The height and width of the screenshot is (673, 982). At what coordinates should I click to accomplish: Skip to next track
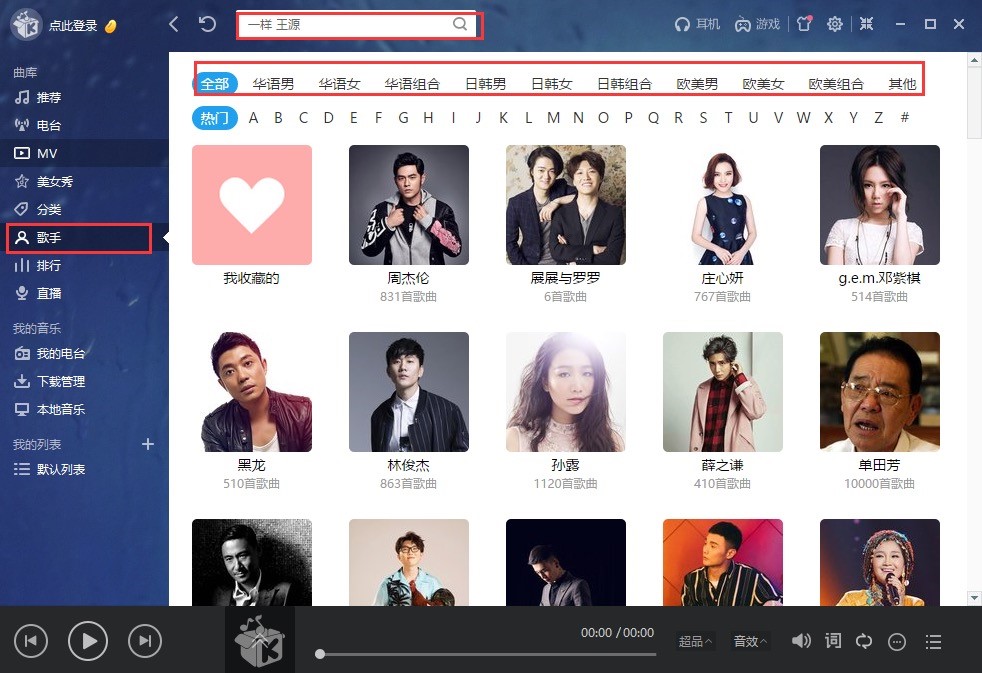click(145, 641)
